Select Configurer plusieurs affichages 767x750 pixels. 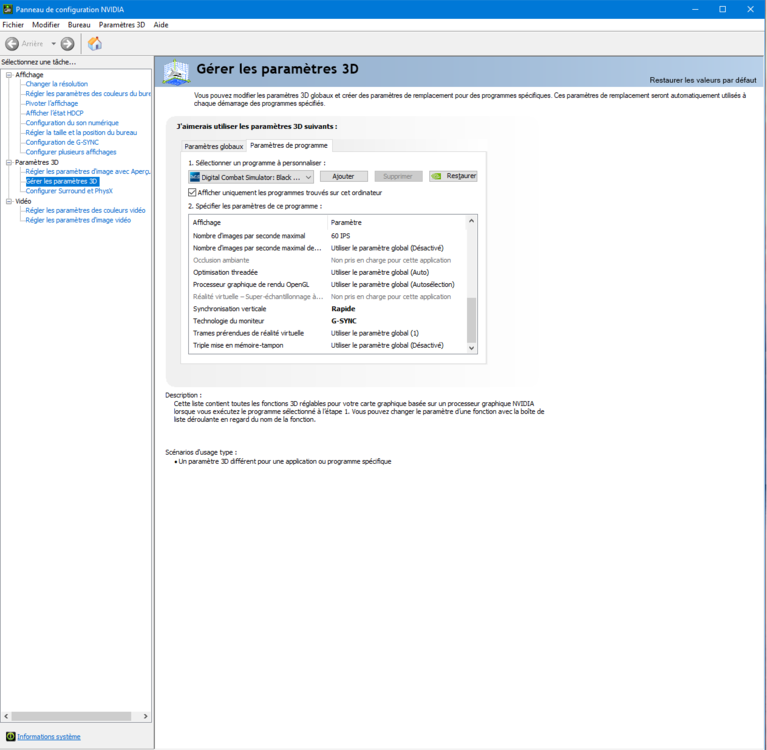click(x=71, y=153)
